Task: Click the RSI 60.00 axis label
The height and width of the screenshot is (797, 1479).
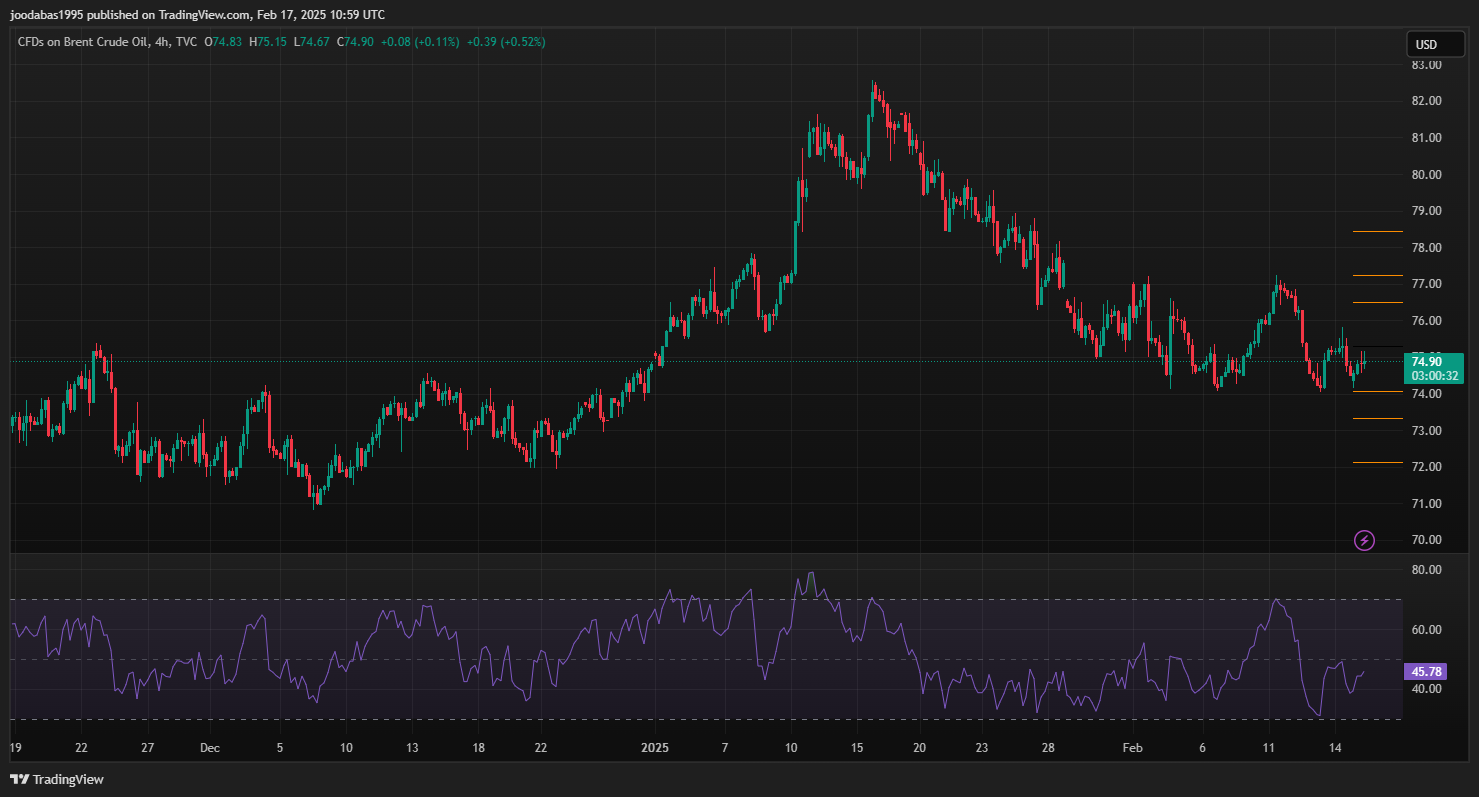Action: point(1426,630)
